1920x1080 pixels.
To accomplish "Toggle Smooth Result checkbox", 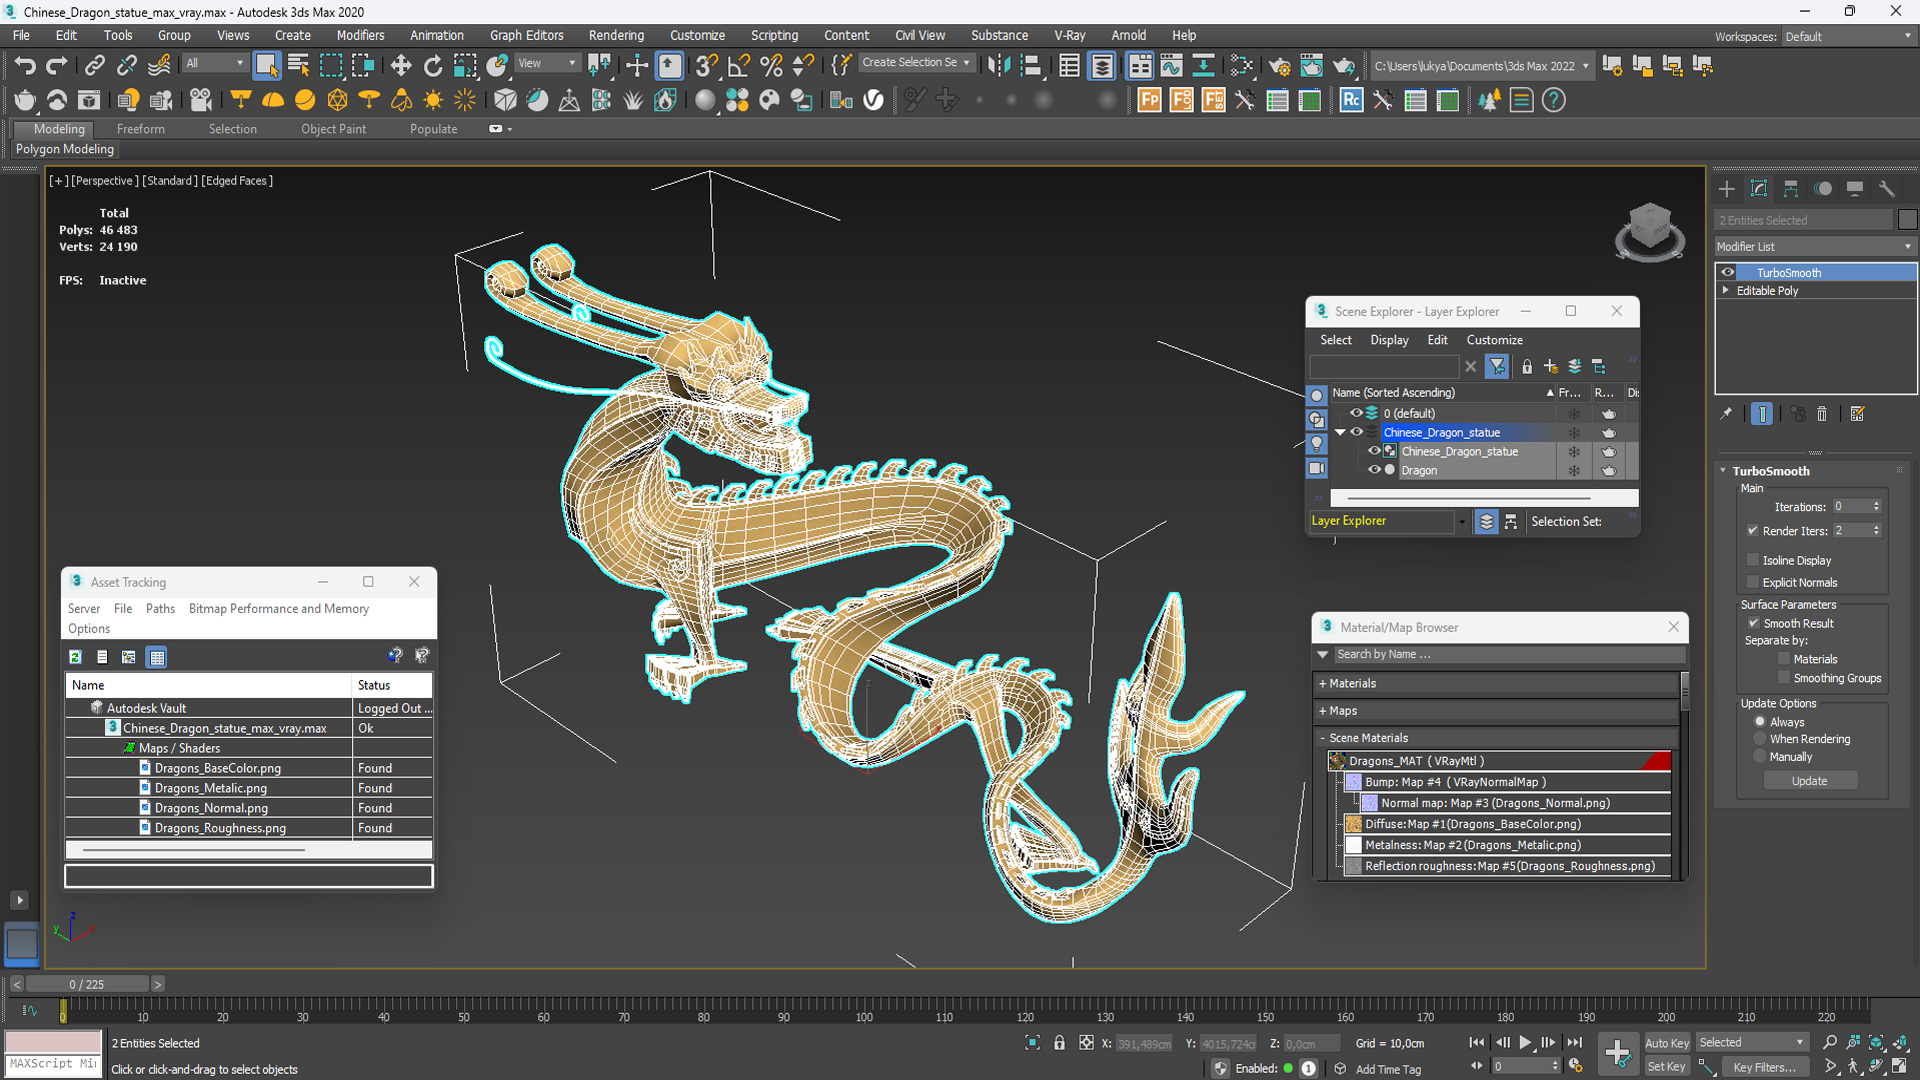I will tap(1753, 623).
